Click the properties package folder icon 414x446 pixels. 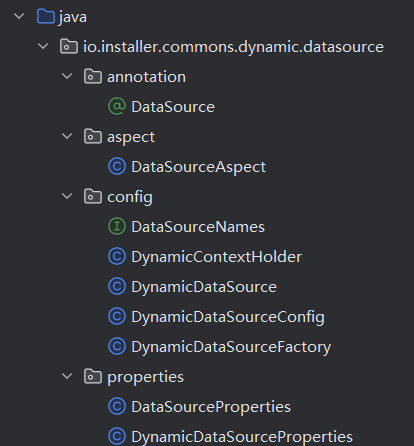pyautogui.click(x=93, y=376)
